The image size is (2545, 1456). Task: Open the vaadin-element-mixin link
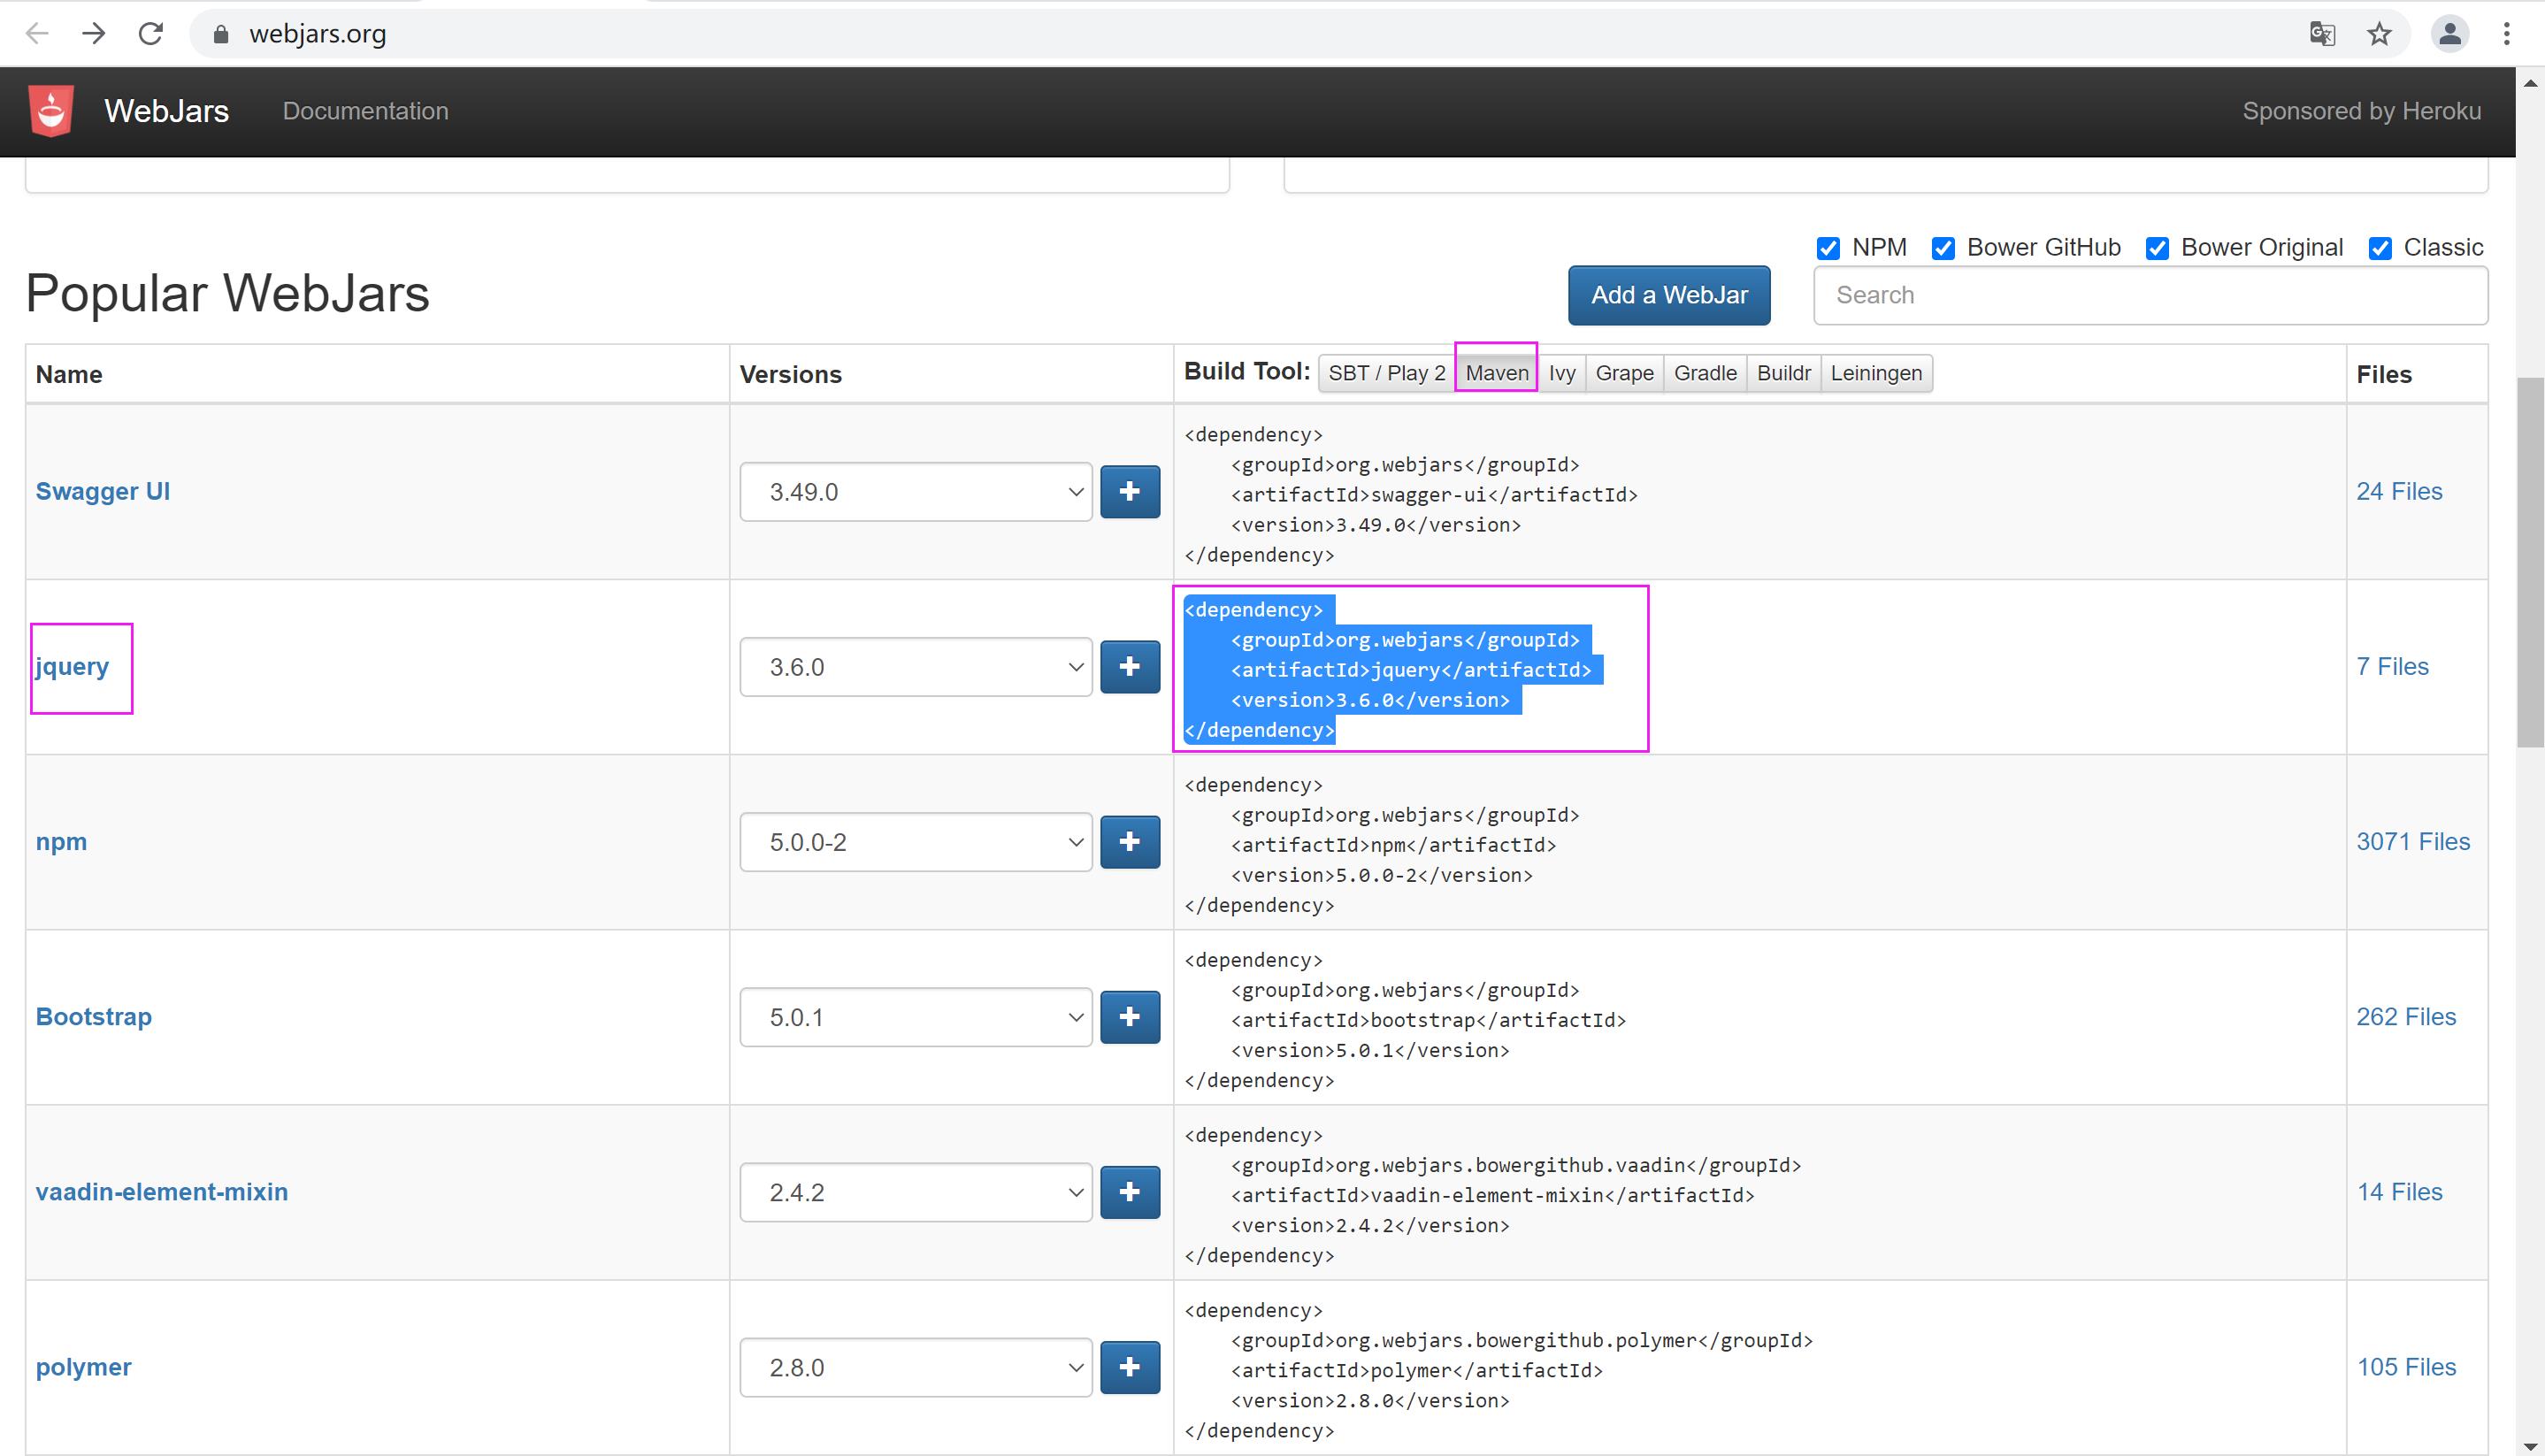(x=162, y=1191)
